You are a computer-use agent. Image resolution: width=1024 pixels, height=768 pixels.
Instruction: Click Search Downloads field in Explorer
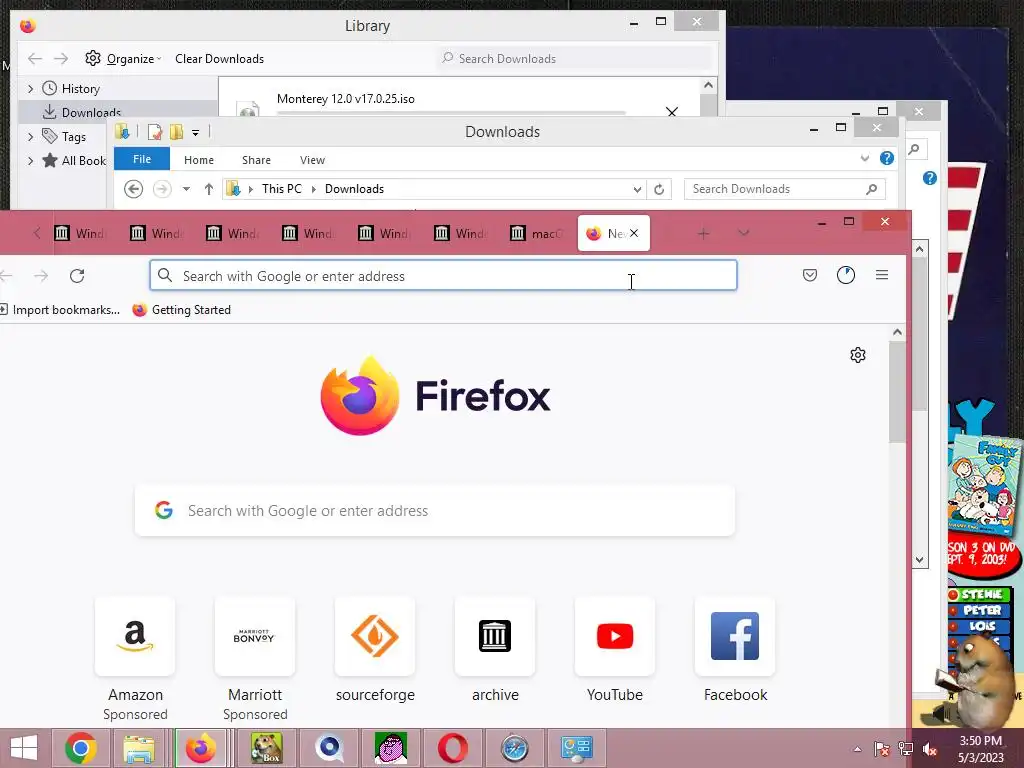coord(784,189)
